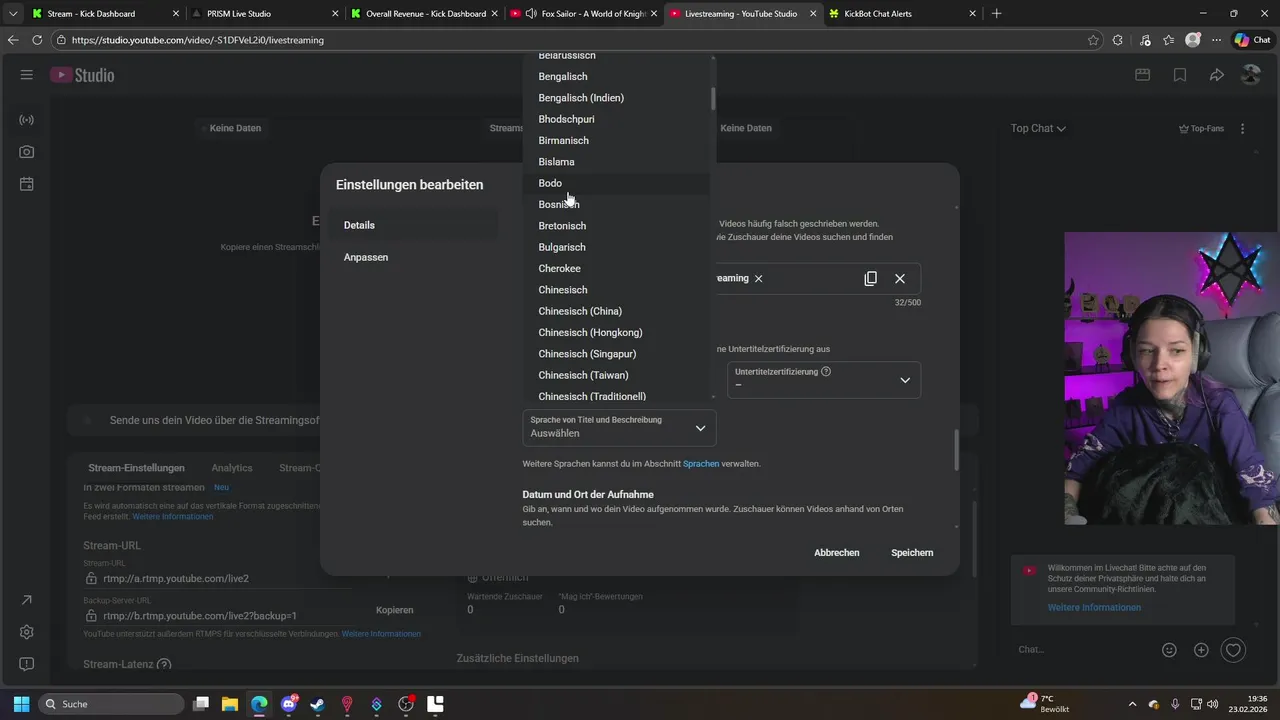The height and width of the screenshot is (720, 1280).
Task: Open Steam from the taskbar
Action: click(x=317, y=704)
